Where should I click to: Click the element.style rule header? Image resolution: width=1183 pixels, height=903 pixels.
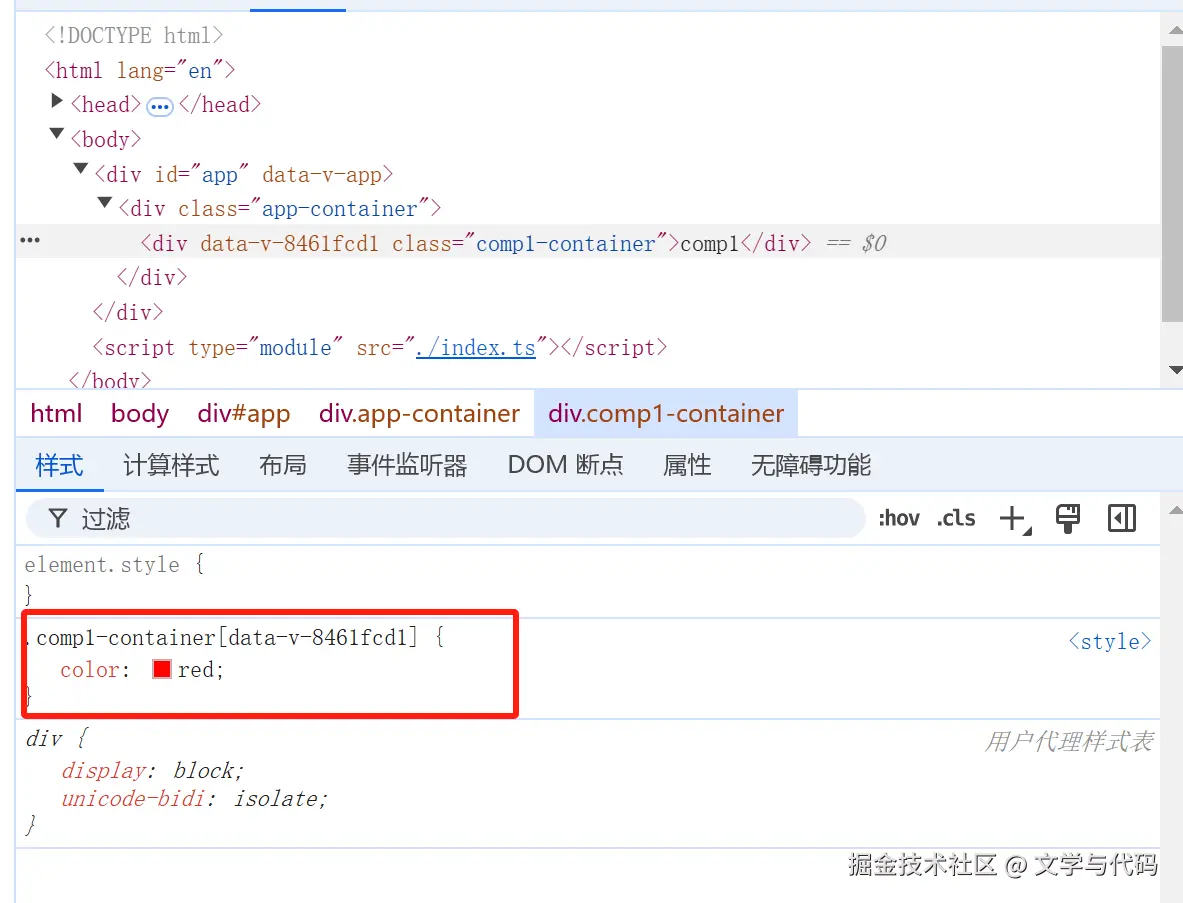pos(102,564)
